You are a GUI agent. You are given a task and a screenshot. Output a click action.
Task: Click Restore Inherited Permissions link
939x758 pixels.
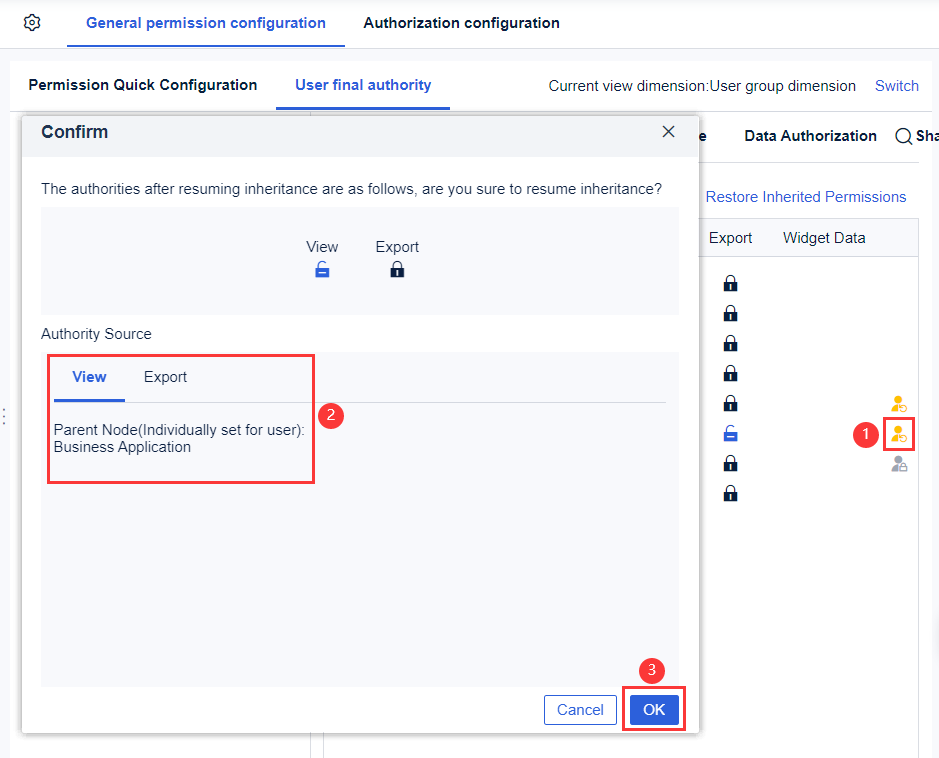[806, 196]
